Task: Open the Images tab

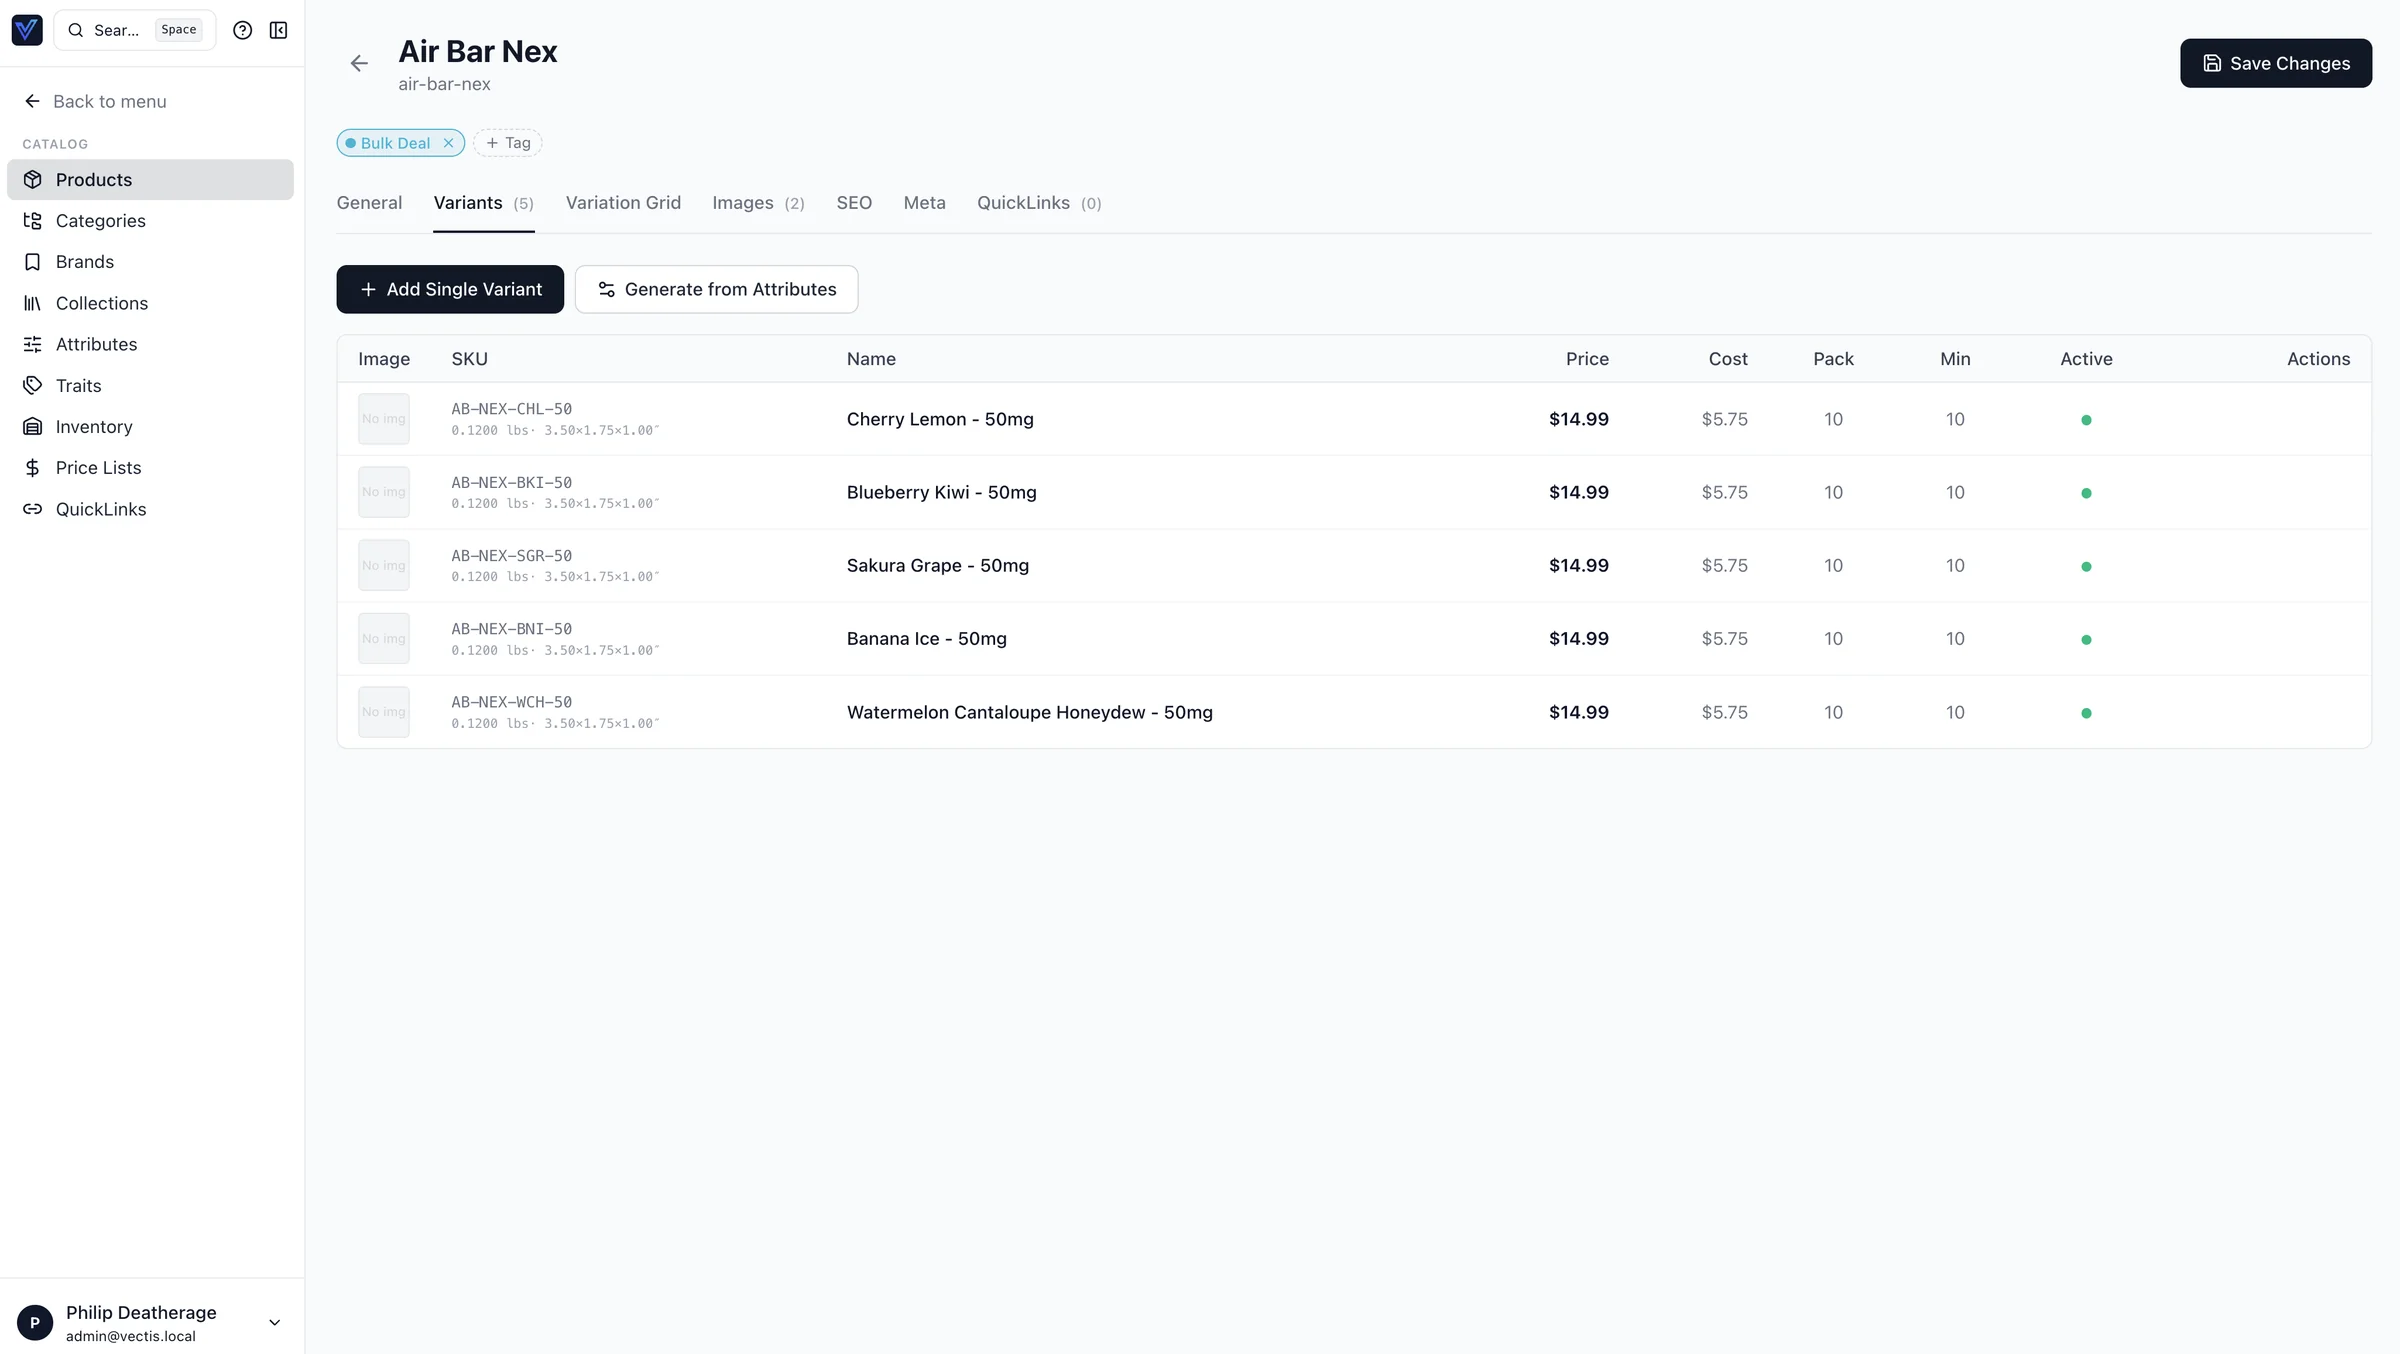Action: 744,202
